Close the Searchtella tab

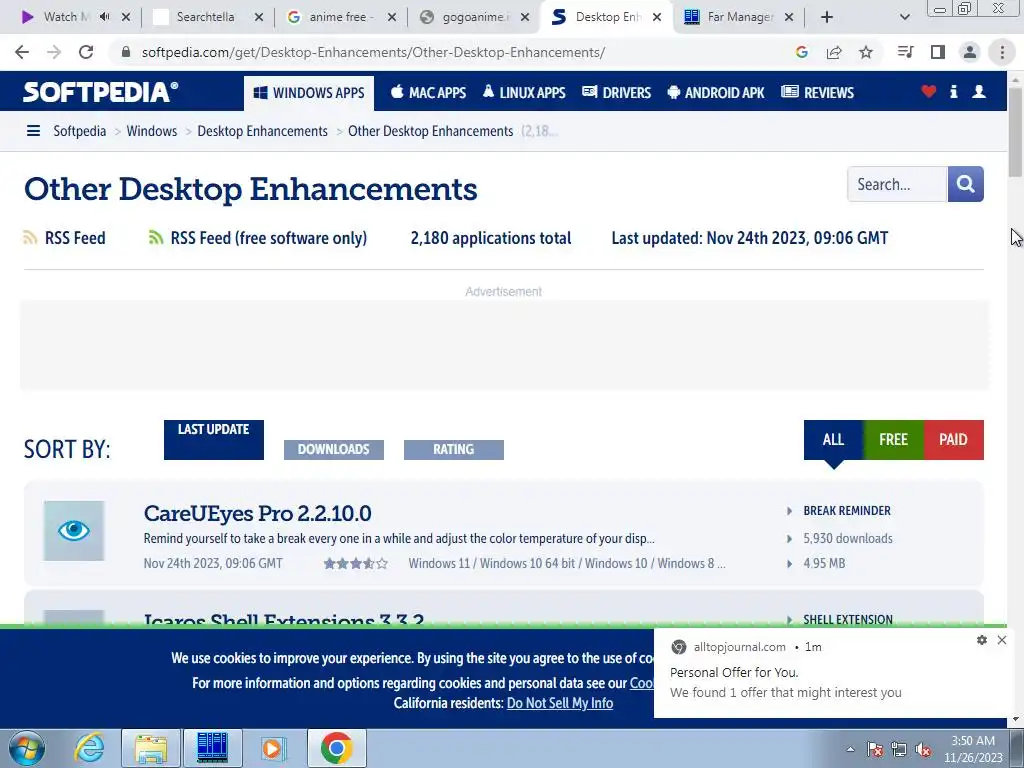259,17
